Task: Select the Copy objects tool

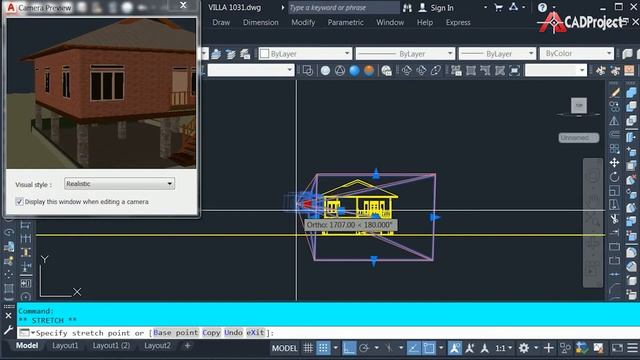Action: (x=615, y=107)
